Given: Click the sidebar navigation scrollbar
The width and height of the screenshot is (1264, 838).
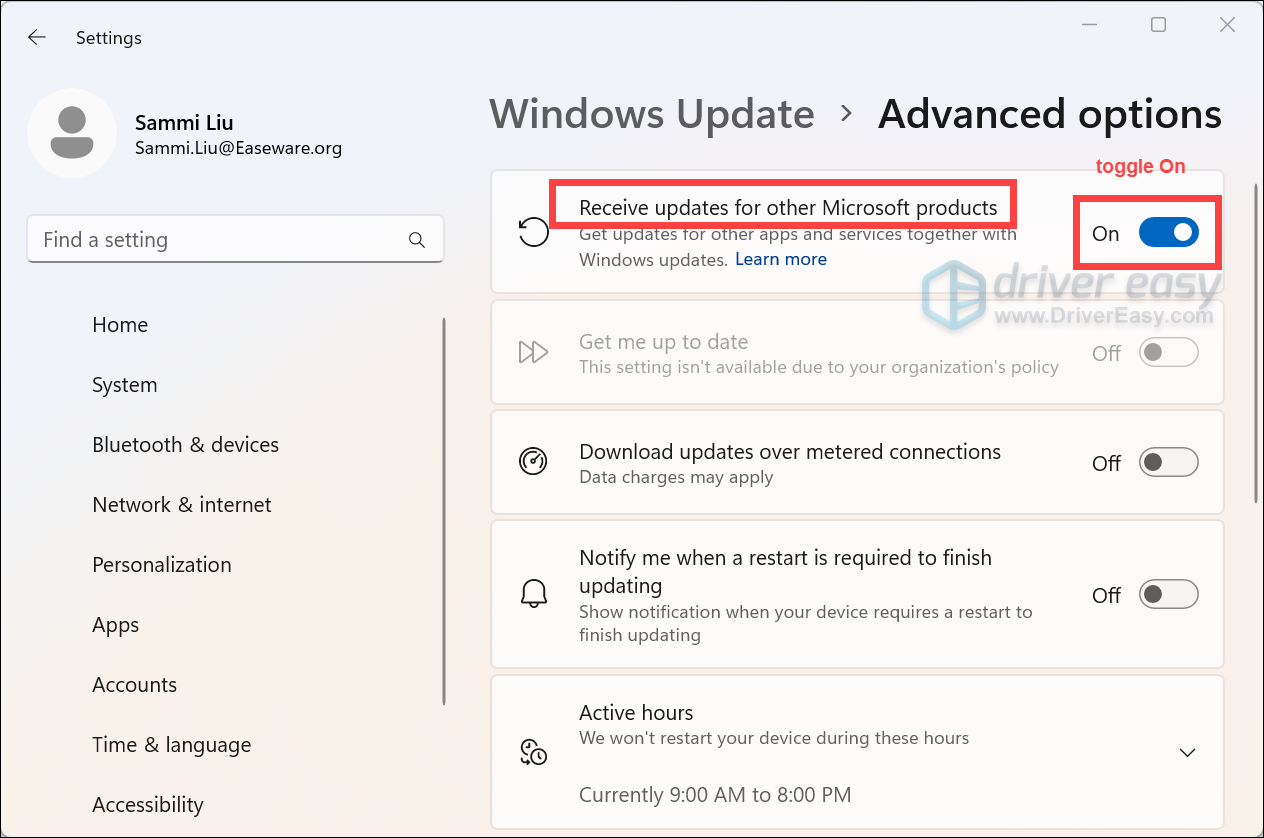Looking at the screenshot, I should pyautogui.click(x=445, y=510).
